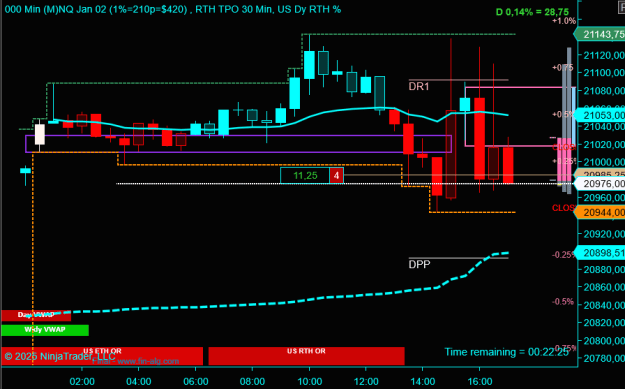The width and height of the screenshot is (625, 389).
Task: Click the 12:00 time axis label
Action: point(366,381)
